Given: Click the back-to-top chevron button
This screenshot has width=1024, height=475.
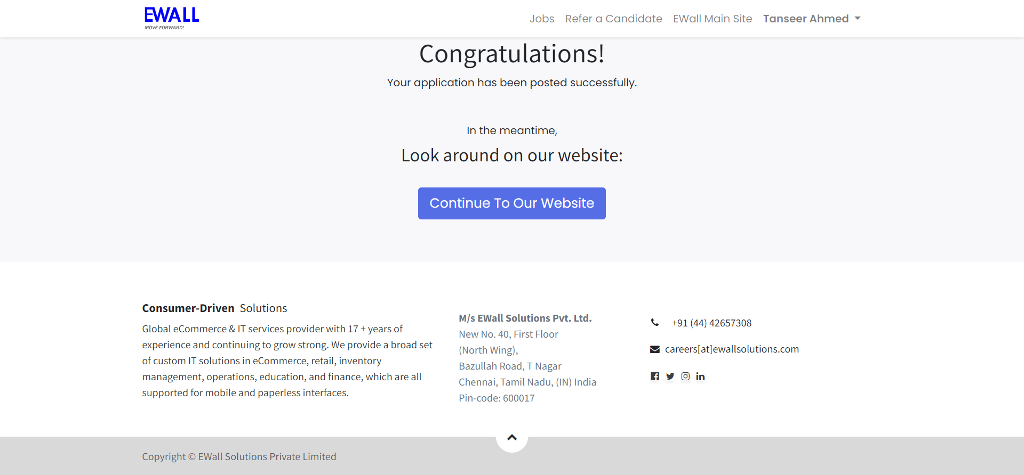Looking at the screenshot, I should [x=512, y=437].
